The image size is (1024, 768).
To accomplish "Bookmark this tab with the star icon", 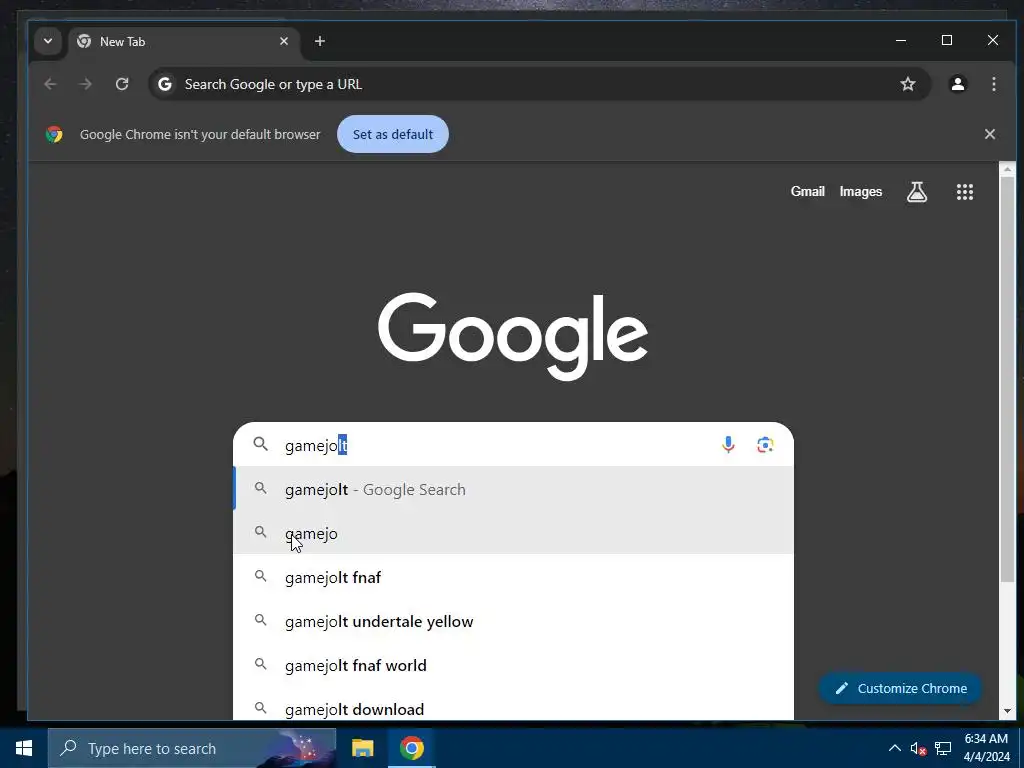I will (908, 84).
